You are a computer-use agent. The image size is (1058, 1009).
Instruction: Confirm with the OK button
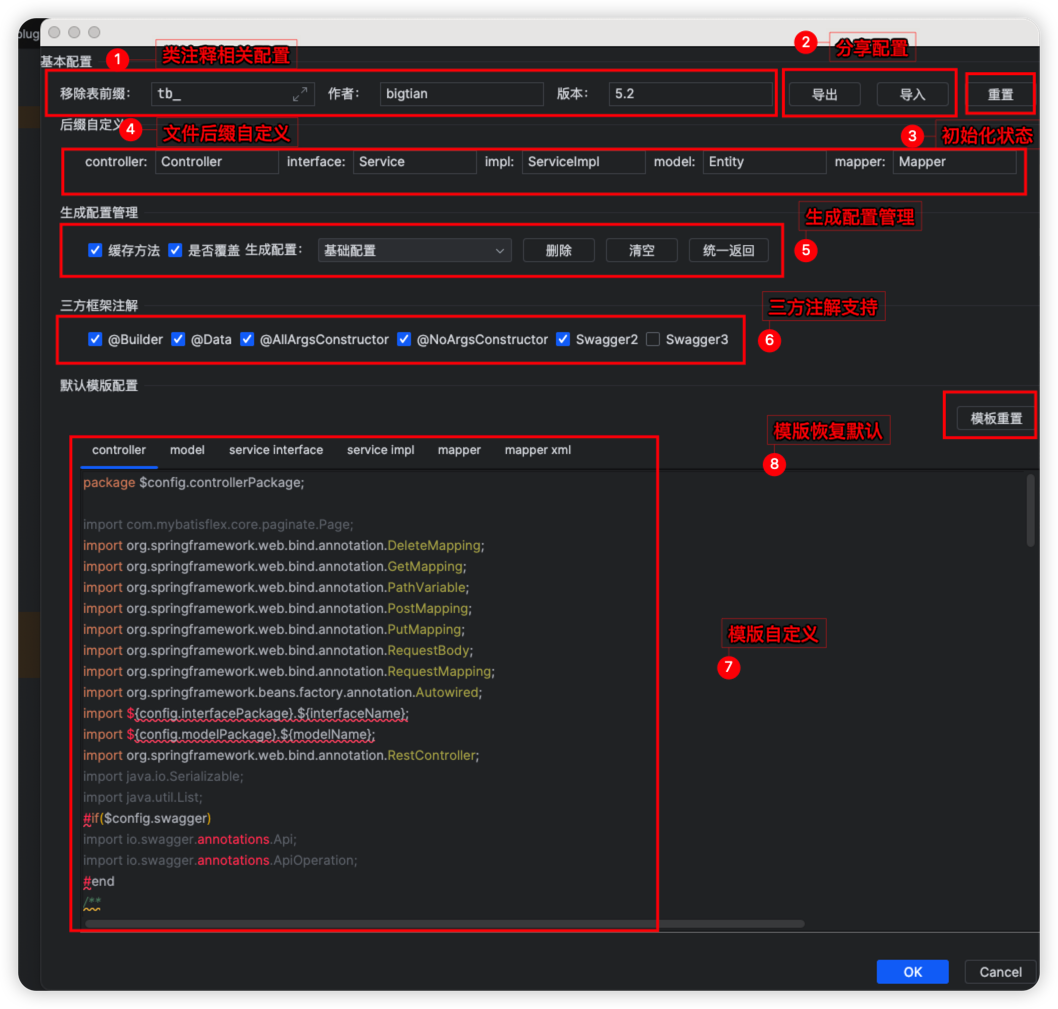point(912,972)
